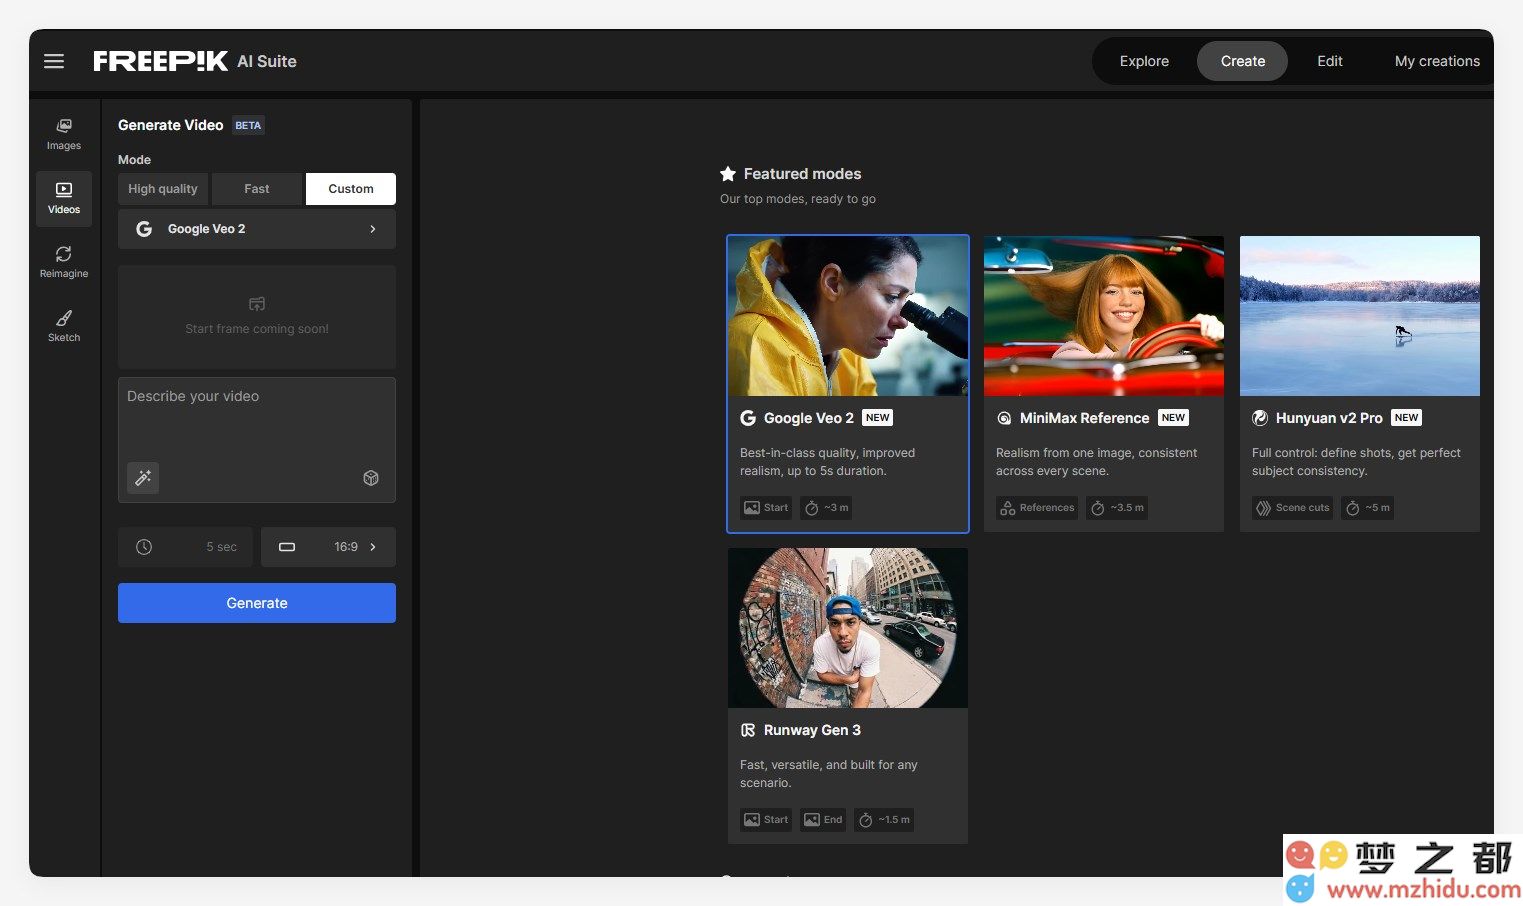The height and width of the screenshot is (906, 1523).
Task: Click the aspect ratio rectangle icon
Action: point(287,547)
